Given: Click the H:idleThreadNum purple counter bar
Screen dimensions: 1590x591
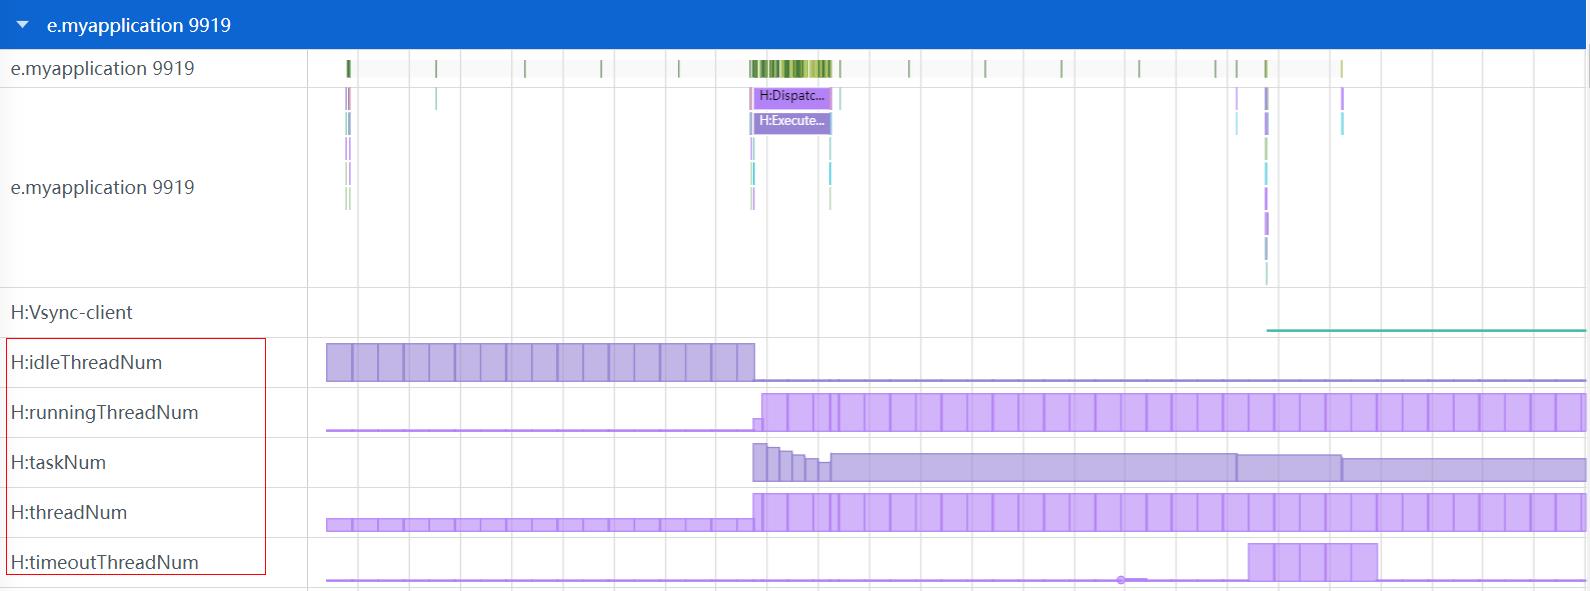Looking at the screenshot, I should (x=540, y=362).
